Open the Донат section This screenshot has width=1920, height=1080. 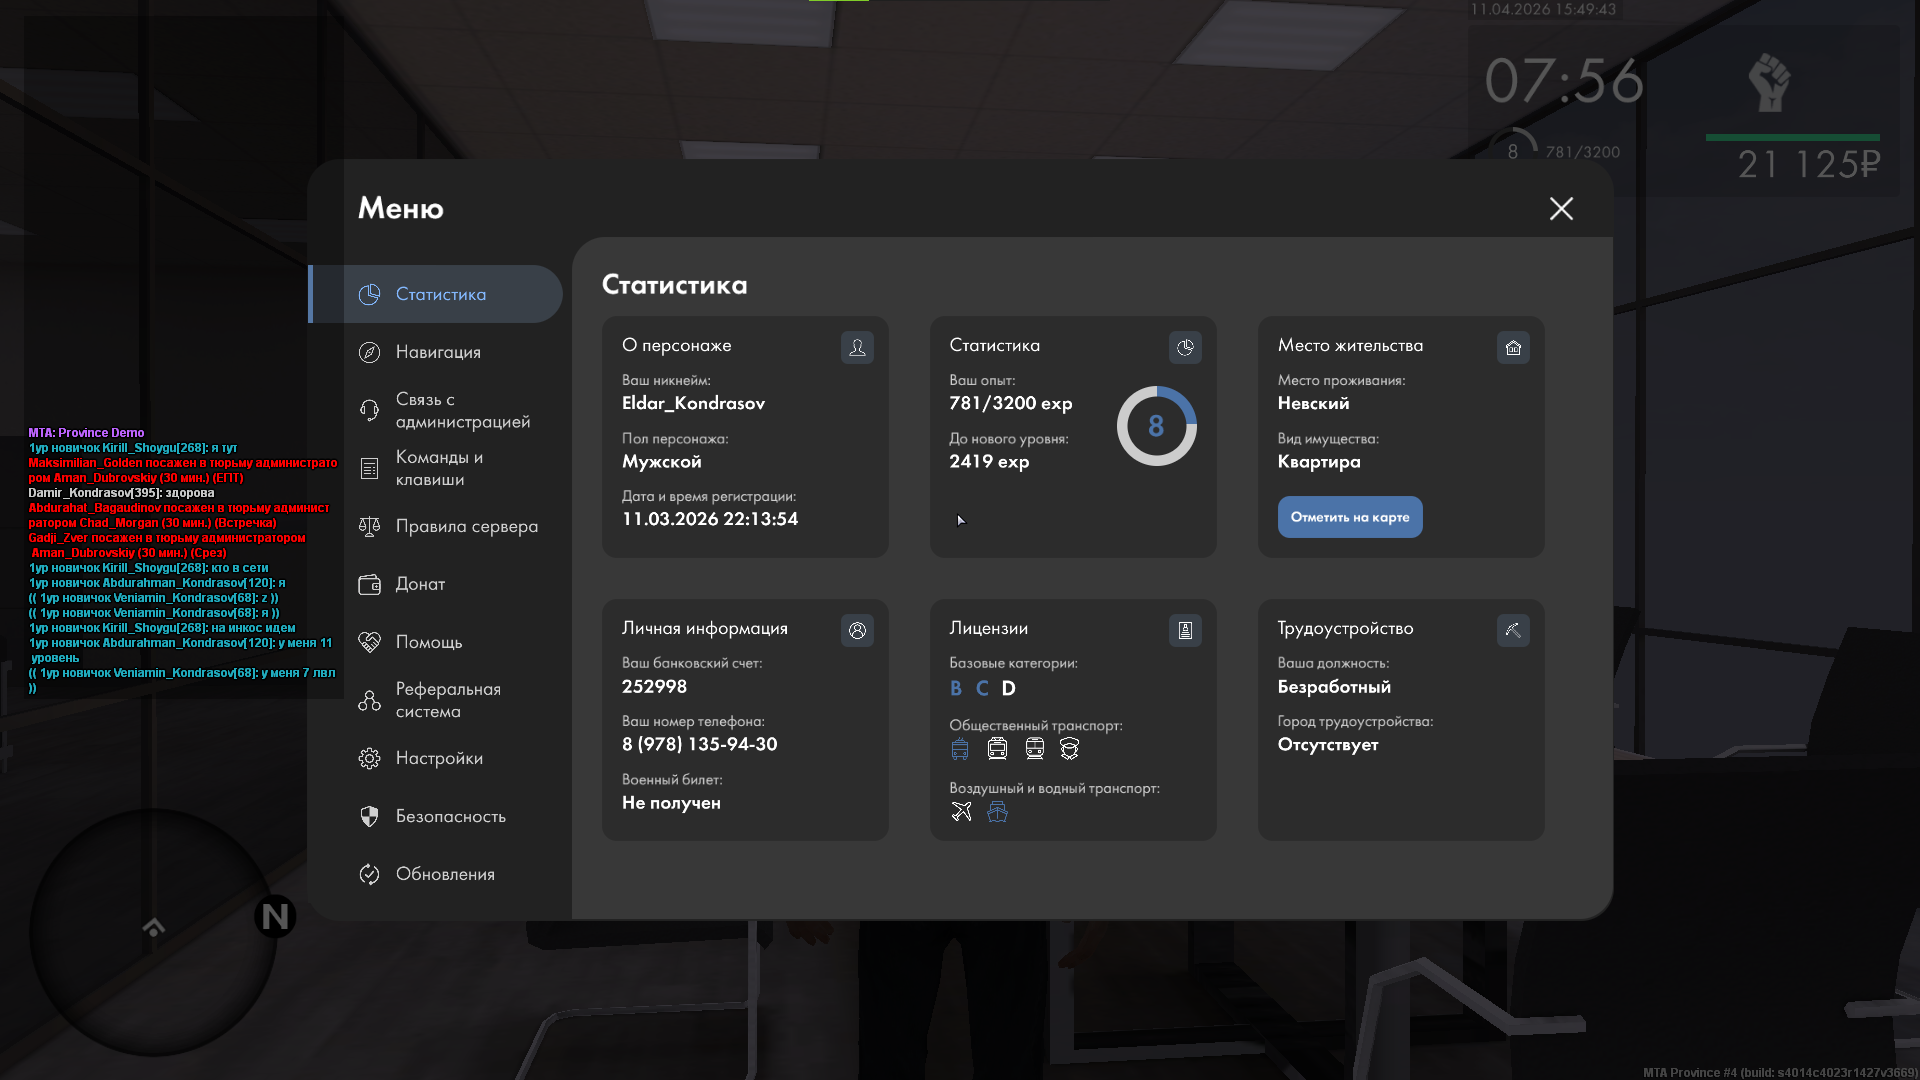[x=420, y=584]
